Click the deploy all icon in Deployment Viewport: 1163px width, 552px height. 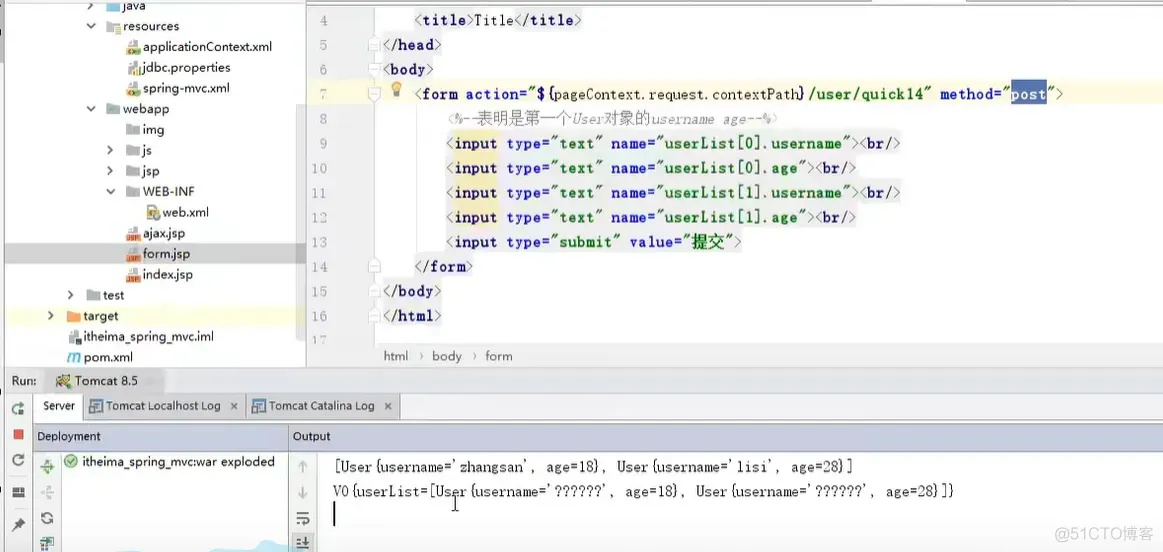(x=47, y=466)
